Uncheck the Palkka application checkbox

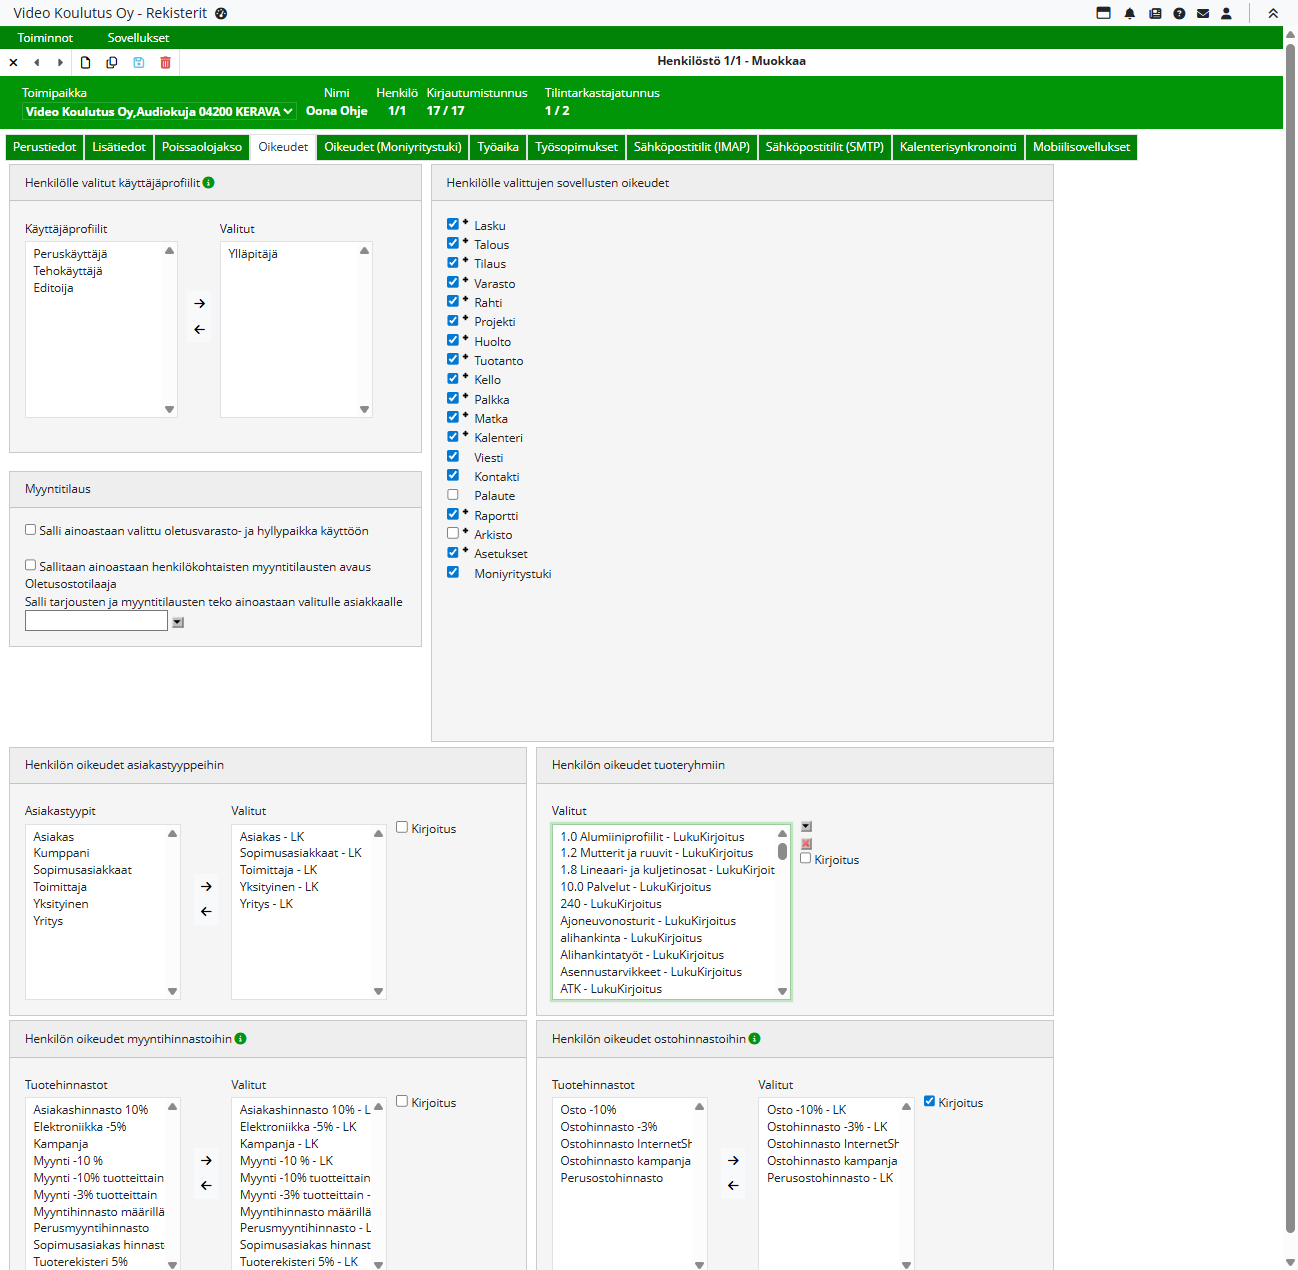point(453,398)
